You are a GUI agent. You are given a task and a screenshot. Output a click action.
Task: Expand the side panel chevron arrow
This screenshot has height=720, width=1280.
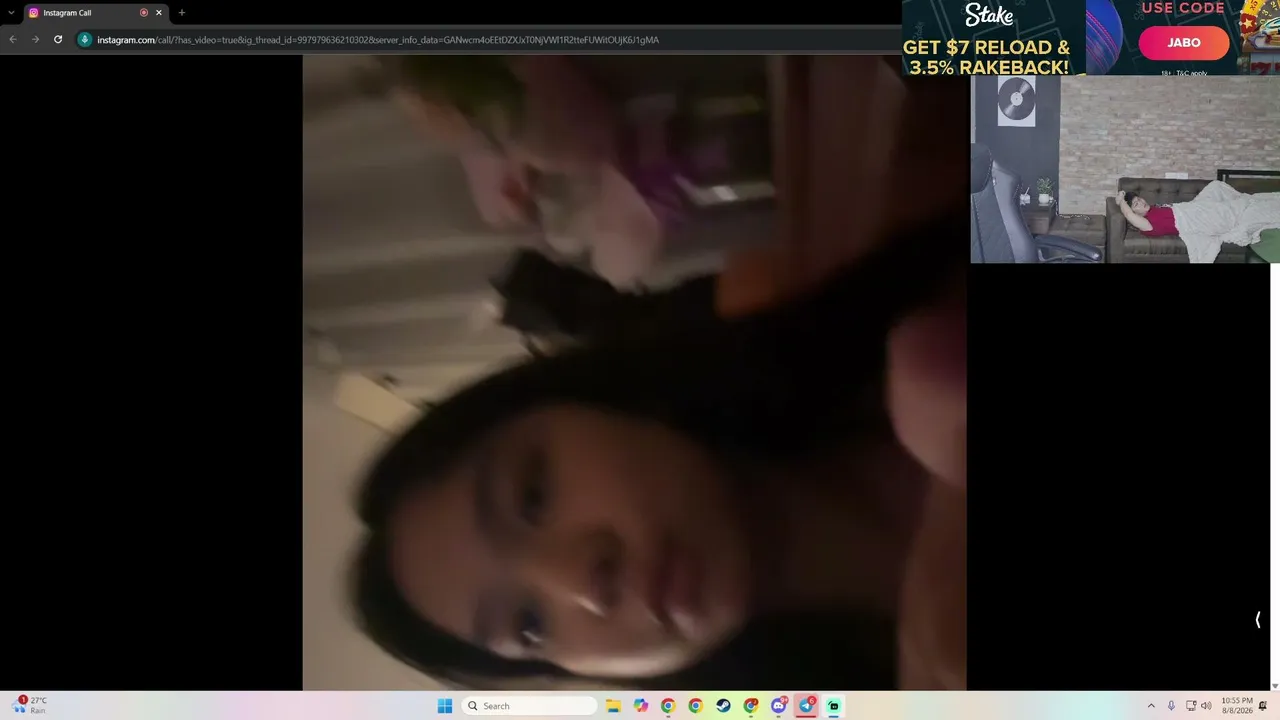point(1257,620)
